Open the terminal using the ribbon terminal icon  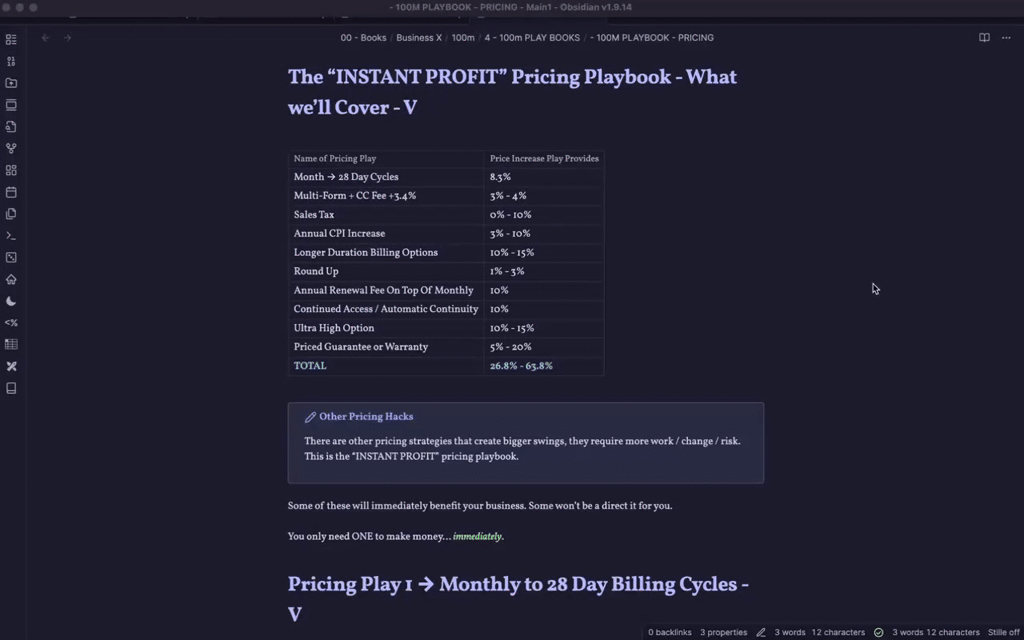click(x=11, y=235)
